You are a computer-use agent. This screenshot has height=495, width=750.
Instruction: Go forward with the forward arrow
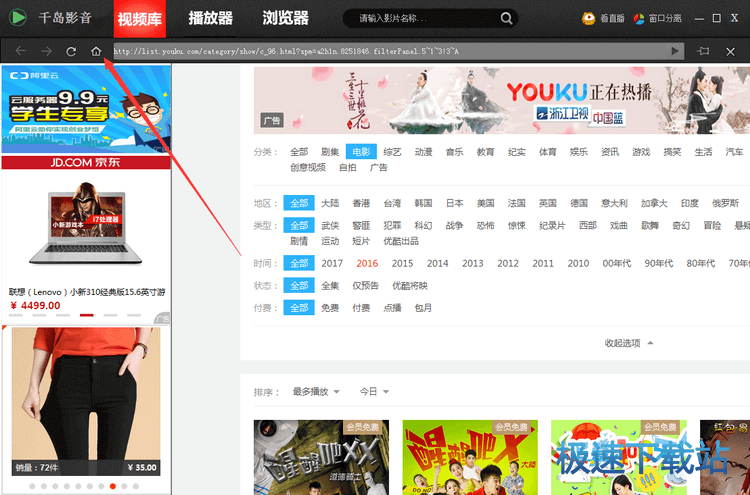pos(46,51)
